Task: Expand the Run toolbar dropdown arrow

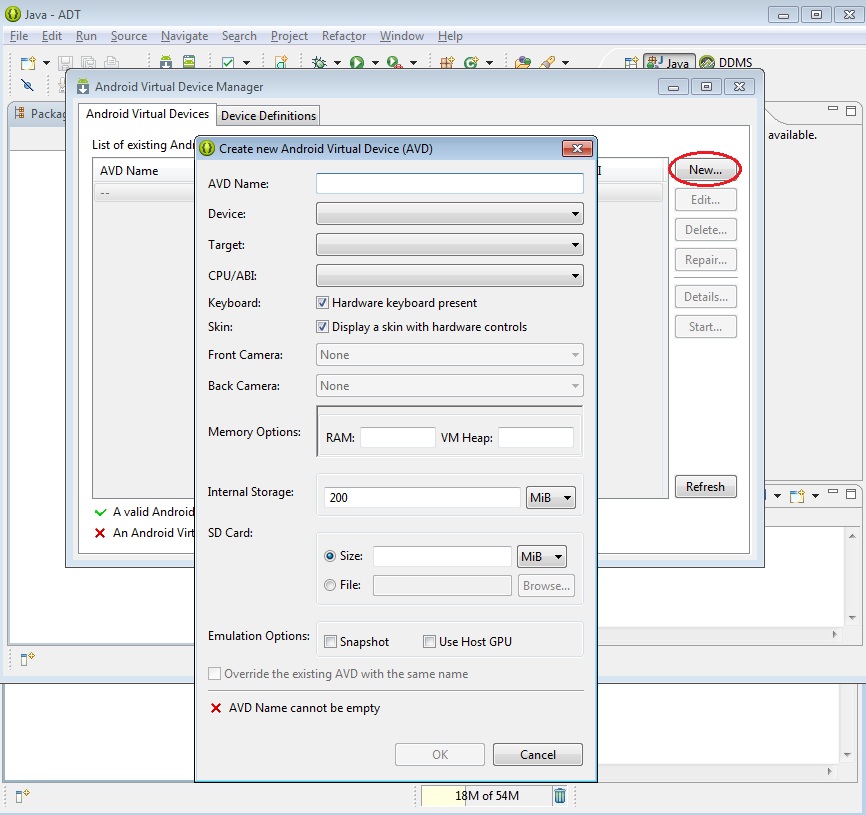Action: coord(375,63)
